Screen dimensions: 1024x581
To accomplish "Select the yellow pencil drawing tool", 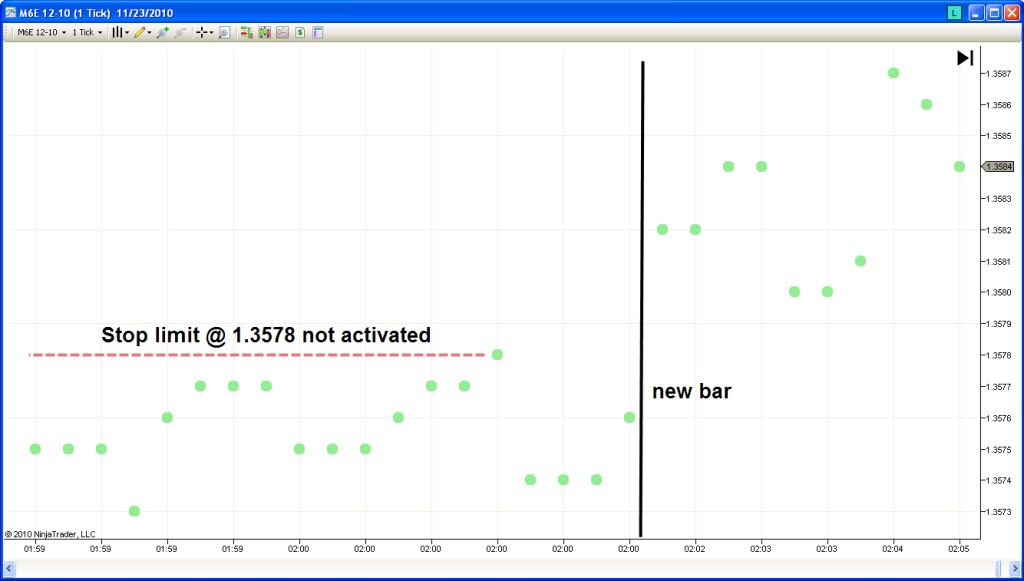I will point(142,32).
